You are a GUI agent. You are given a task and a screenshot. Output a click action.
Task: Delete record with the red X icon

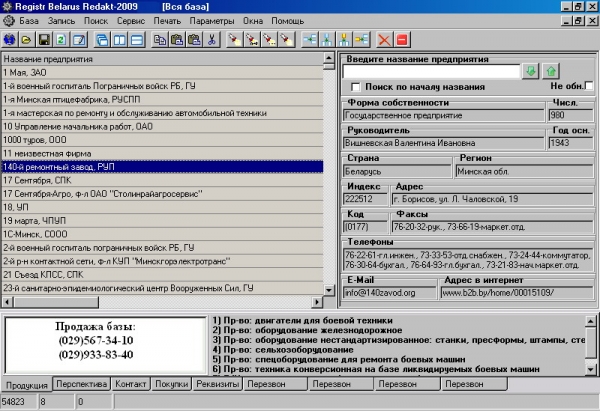point(385,40)
